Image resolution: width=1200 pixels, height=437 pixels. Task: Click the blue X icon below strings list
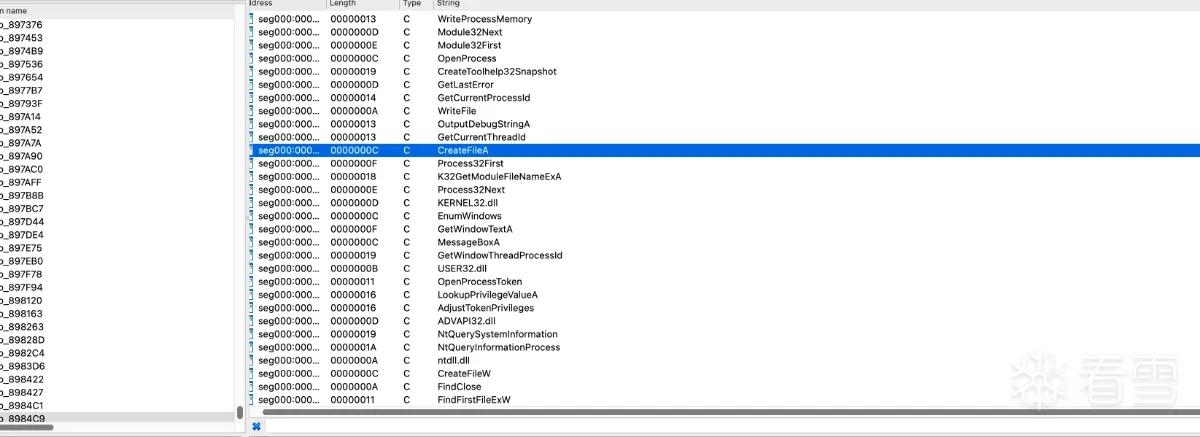tap(256, 426)
